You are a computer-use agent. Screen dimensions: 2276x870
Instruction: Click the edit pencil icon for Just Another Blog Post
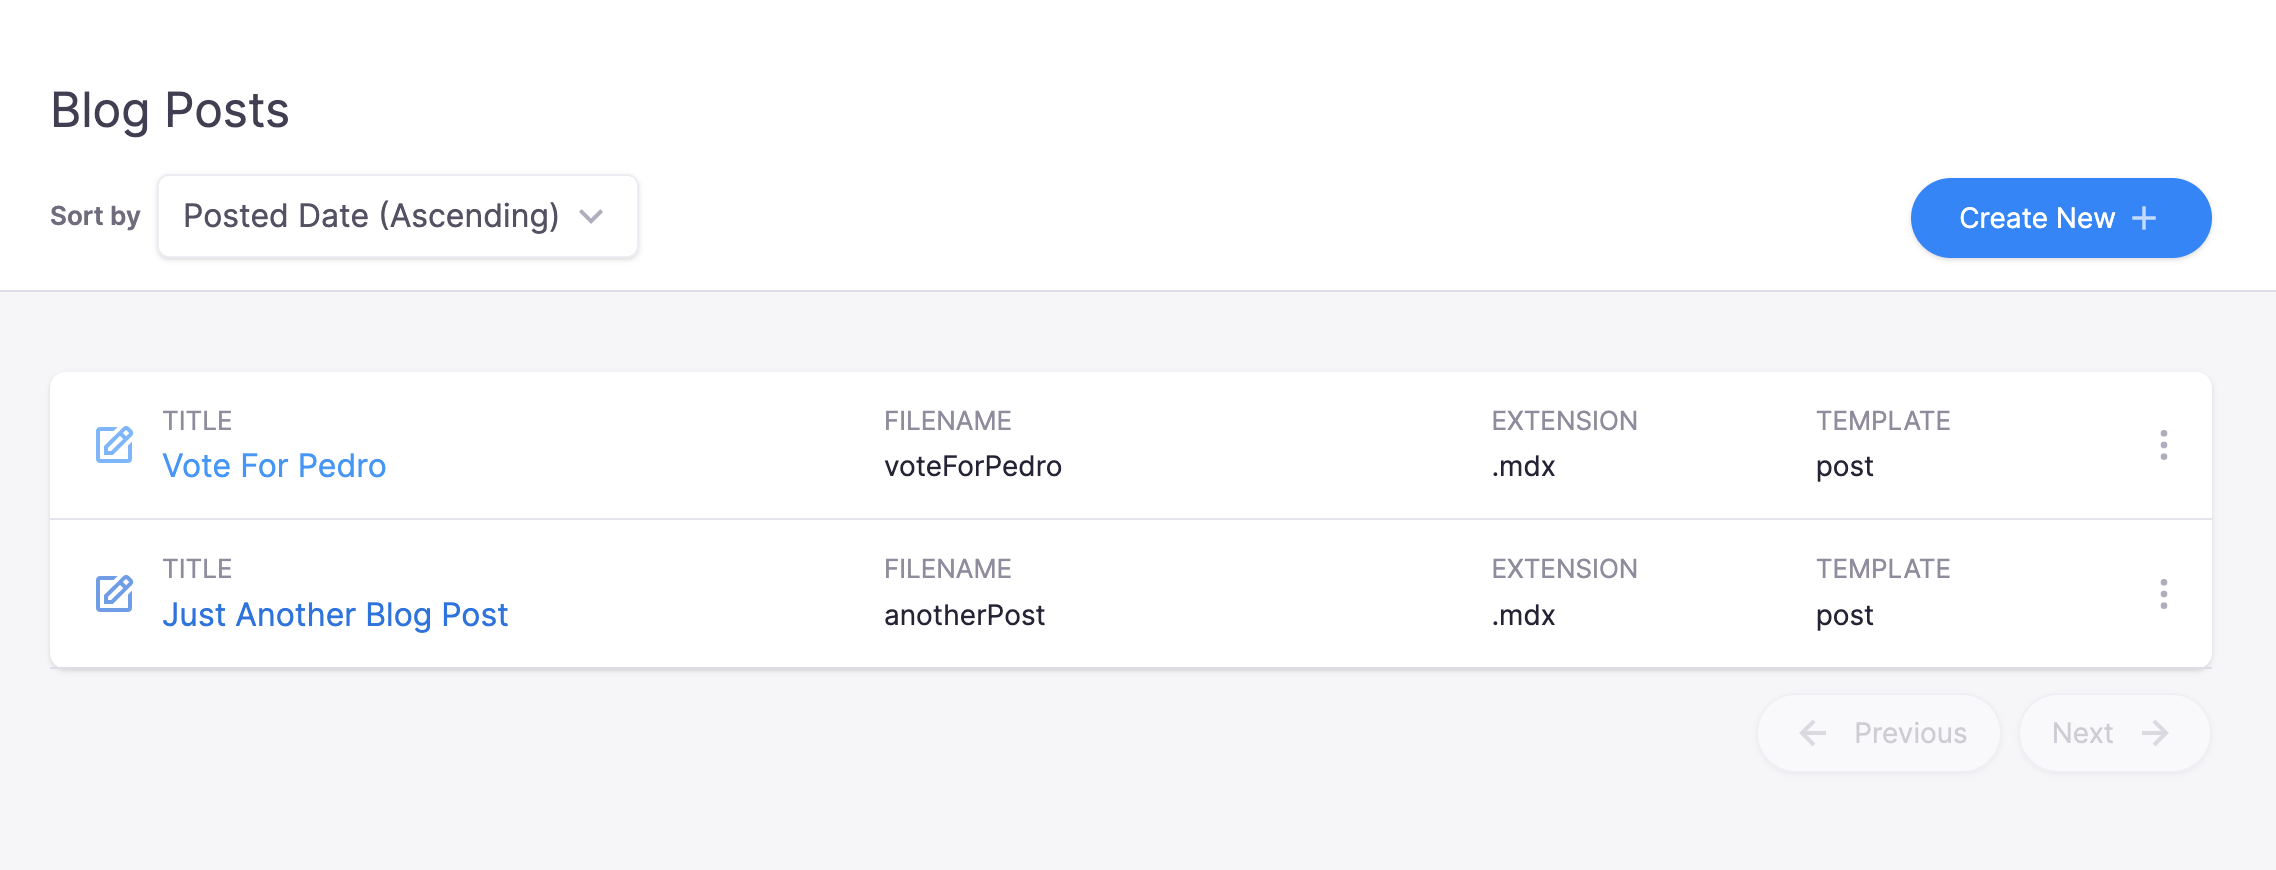click(114, 594)
